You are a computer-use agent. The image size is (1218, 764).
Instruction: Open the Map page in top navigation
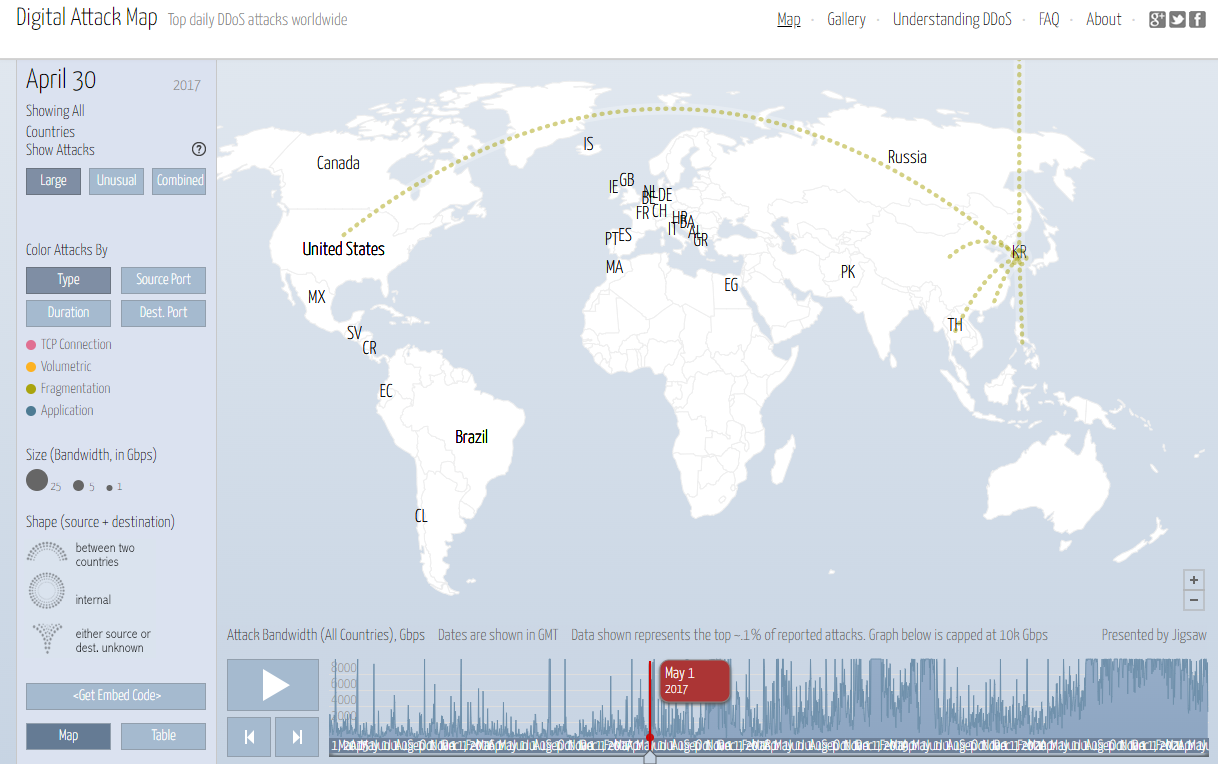(x=789, y=19)
